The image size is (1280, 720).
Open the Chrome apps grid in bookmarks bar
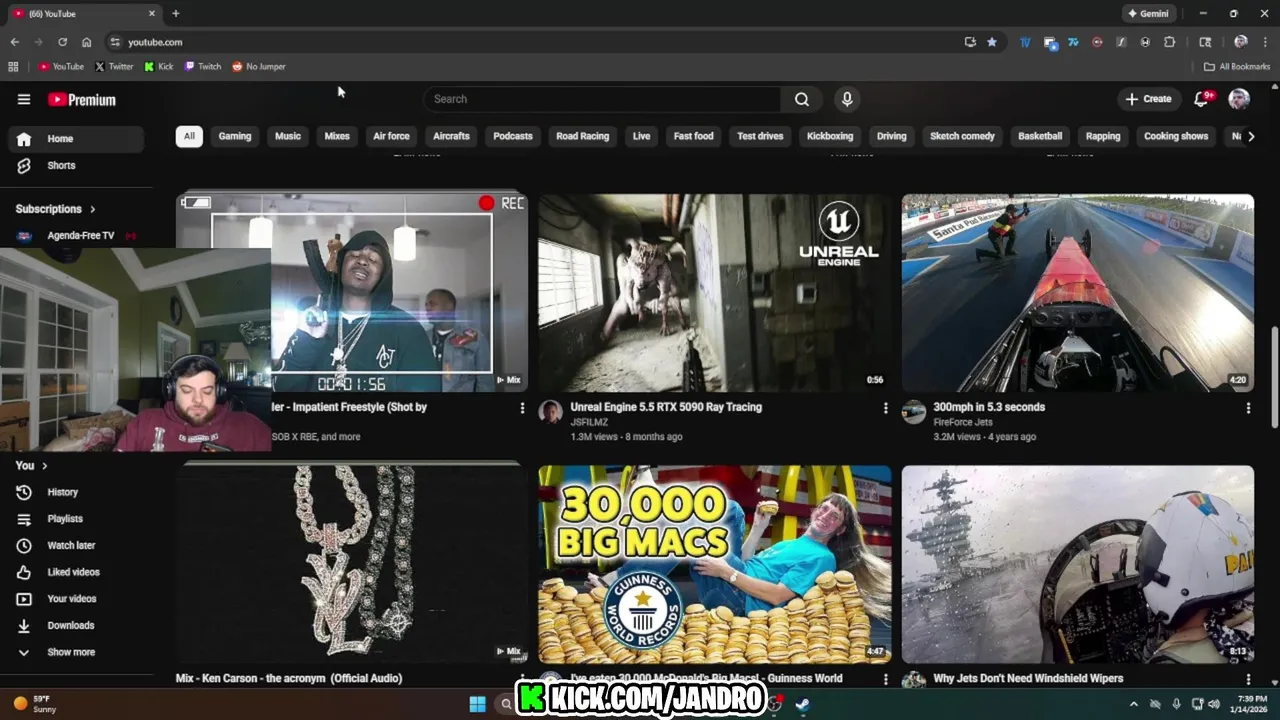coord(13,67)
